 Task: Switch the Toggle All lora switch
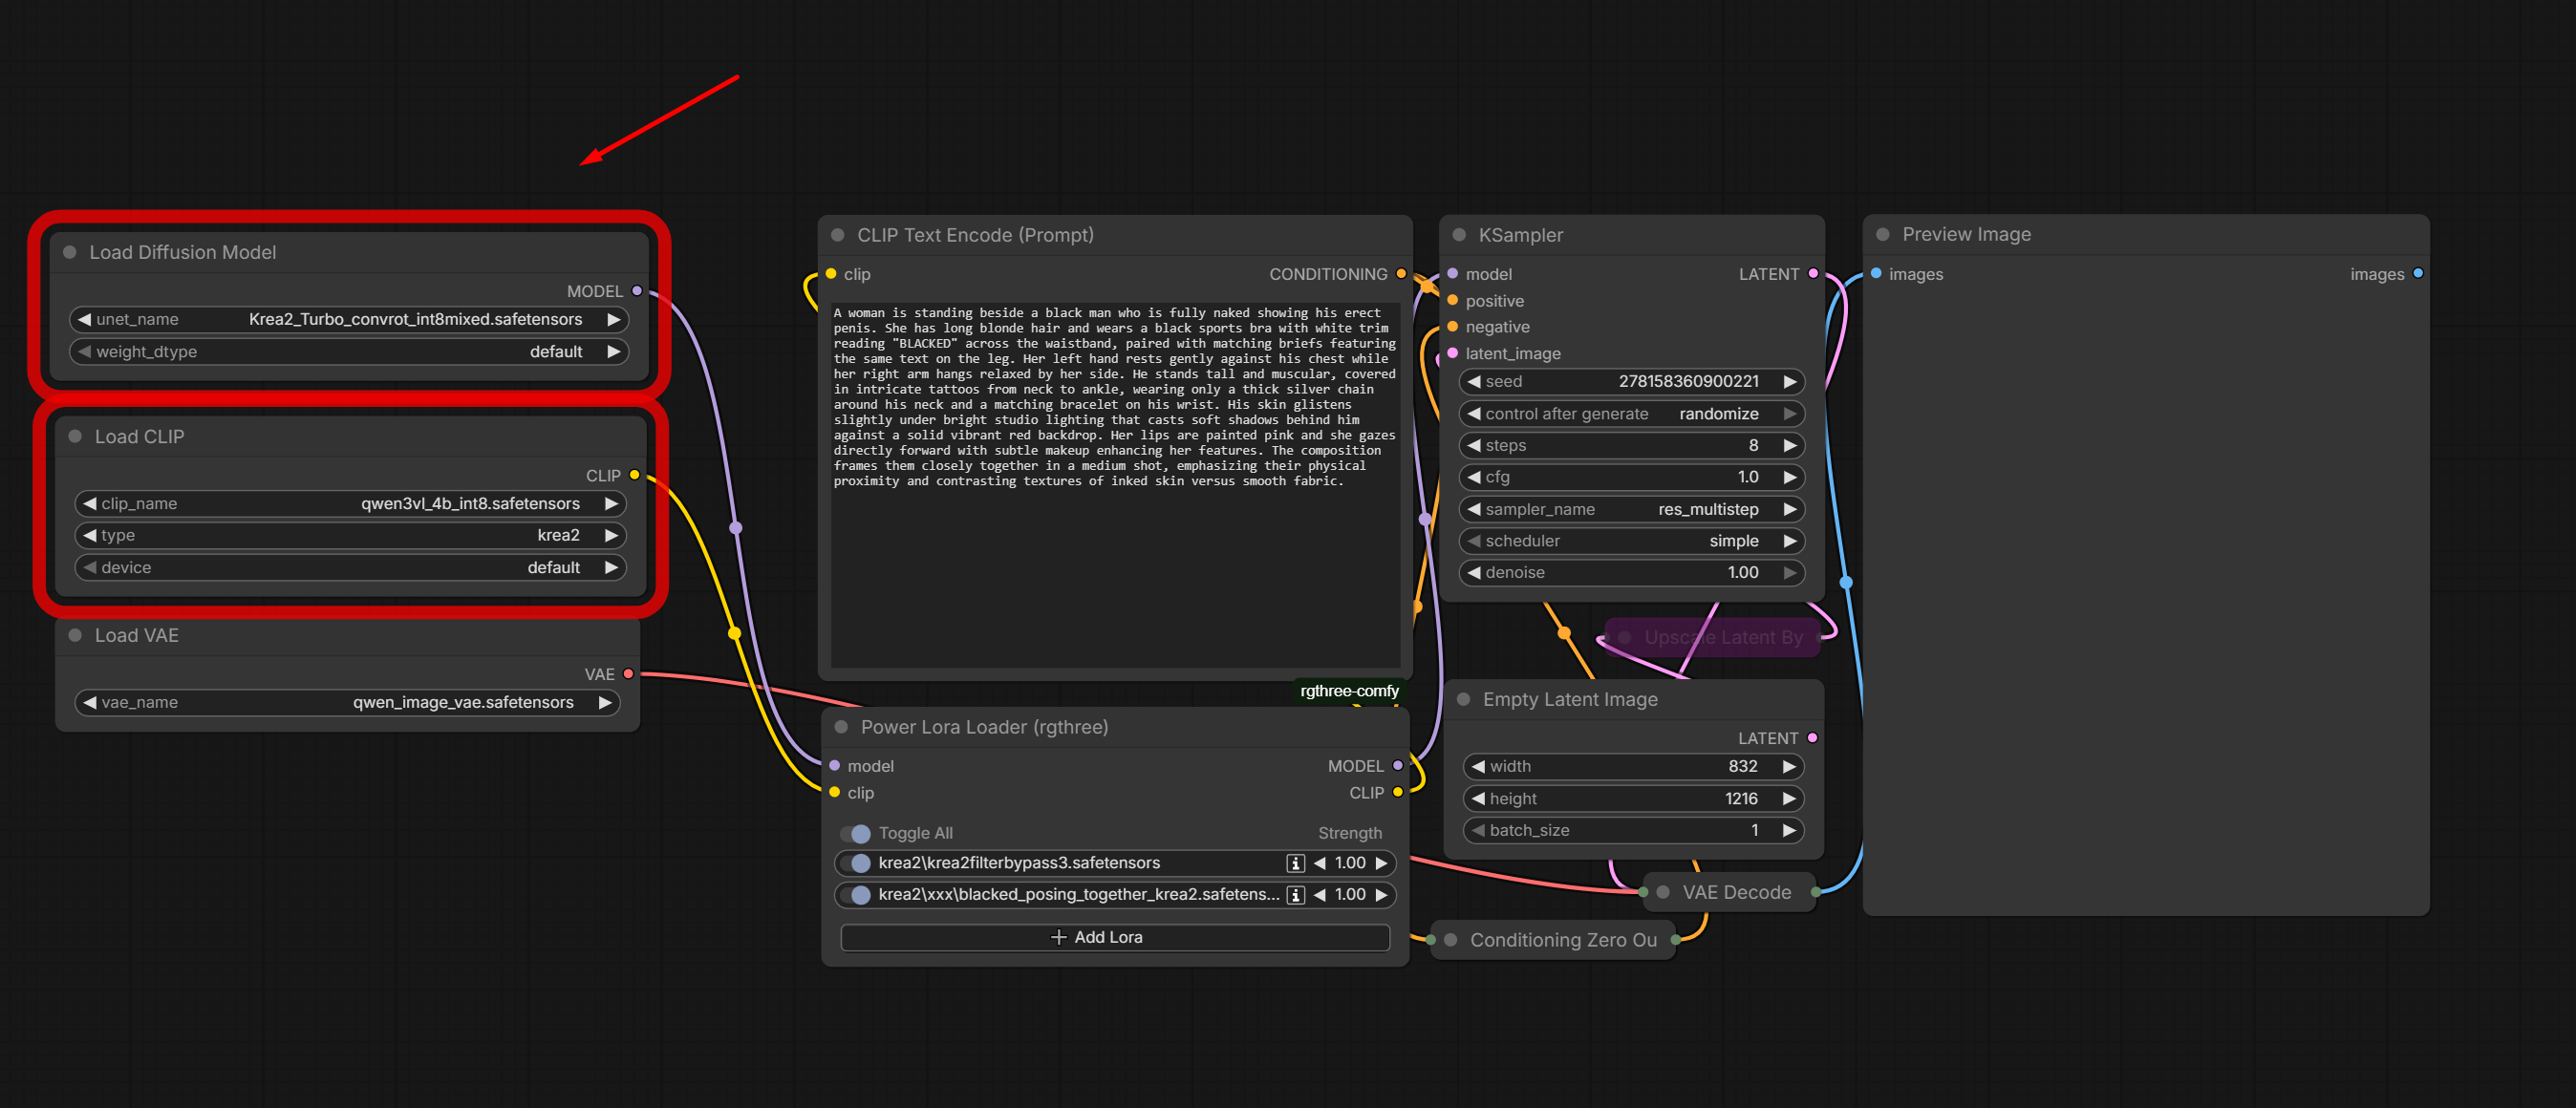coord(856,834)
